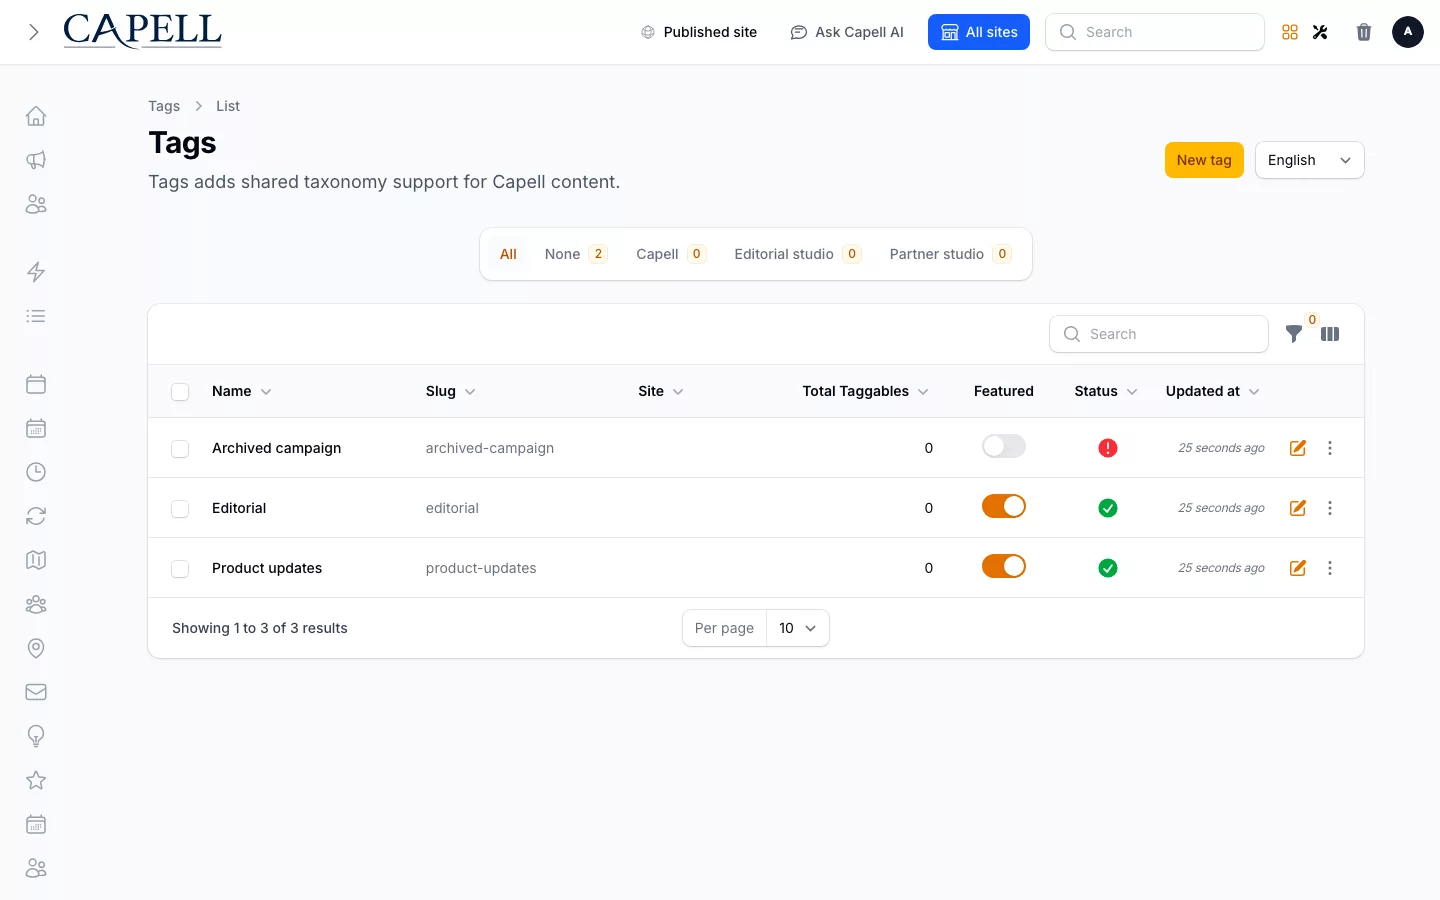Select the Editorial row checkbox
The width and height of the screenshot is (1440, 900).
coord(180,509)
